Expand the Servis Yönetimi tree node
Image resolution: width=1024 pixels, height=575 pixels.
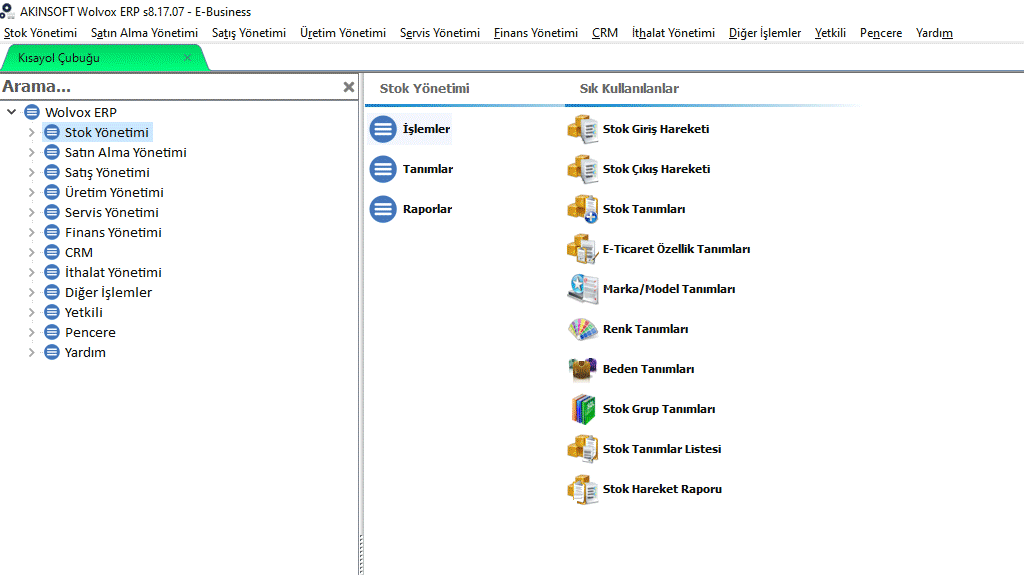pyautogui.click(x=31, y=212)
